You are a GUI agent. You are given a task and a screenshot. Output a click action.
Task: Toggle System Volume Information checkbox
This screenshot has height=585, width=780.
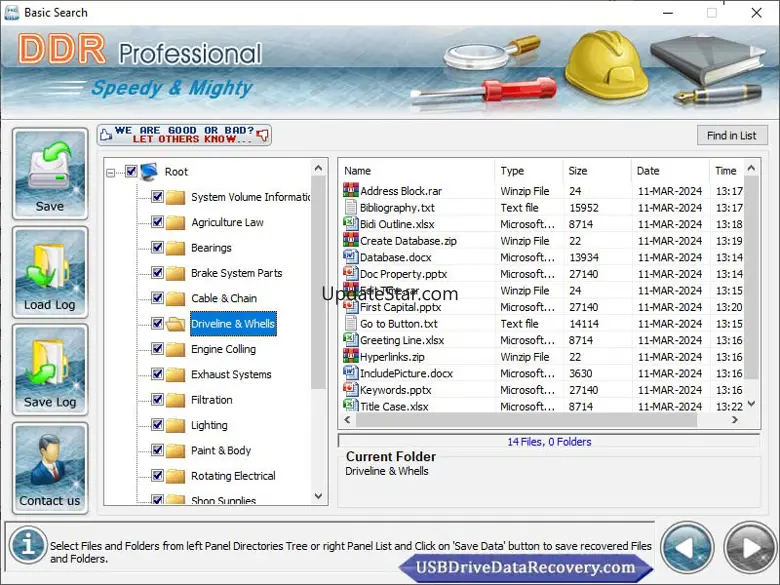pyautogui.click(x=157, y=196)
